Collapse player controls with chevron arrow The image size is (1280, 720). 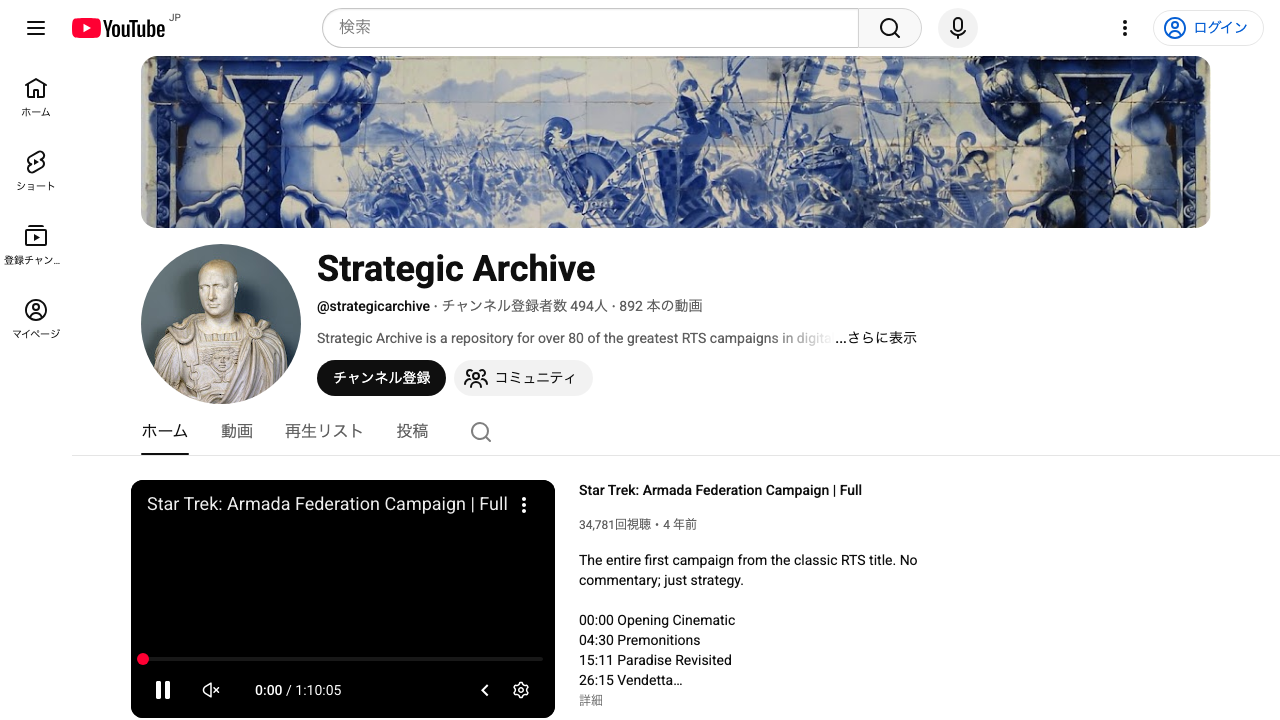(x=485, y=690)
